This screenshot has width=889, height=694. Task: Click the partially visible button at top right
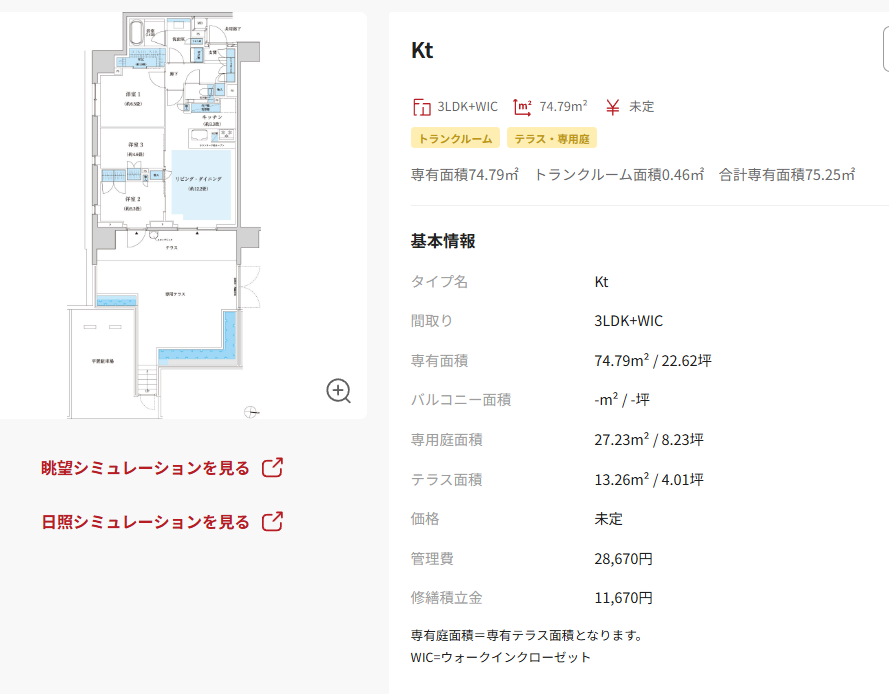885,50
